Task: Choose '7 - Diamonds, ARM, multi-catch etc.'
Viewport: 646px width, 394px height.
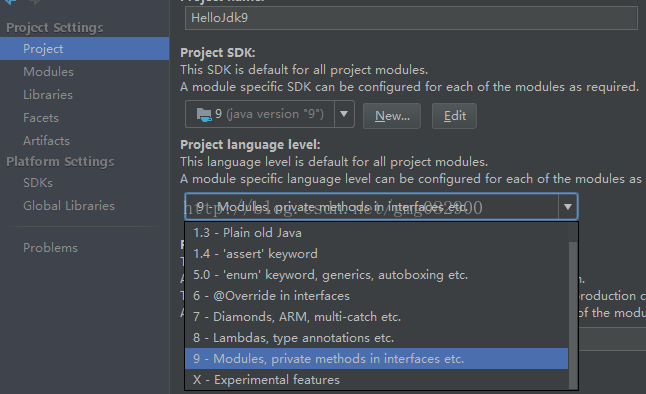Action: [377, 317]
